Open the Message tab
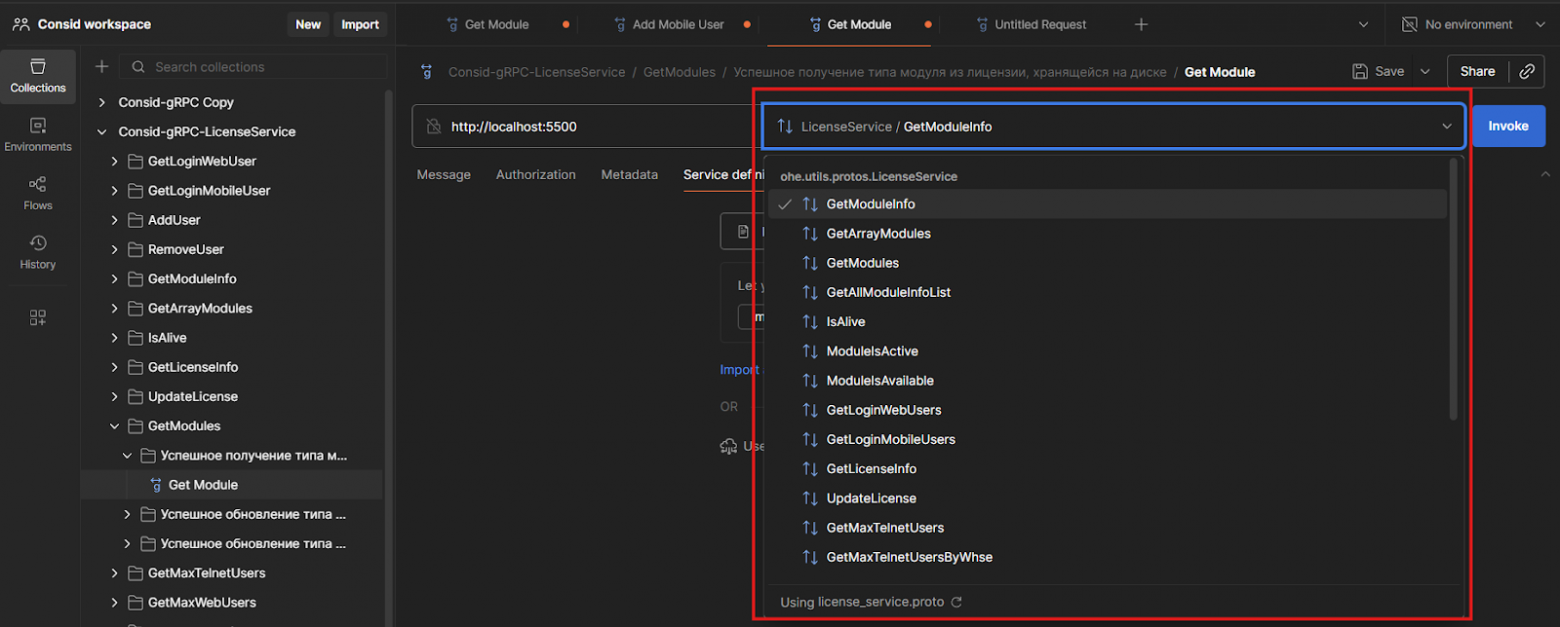The image size is (1560, 627). [x=444, y=174]
